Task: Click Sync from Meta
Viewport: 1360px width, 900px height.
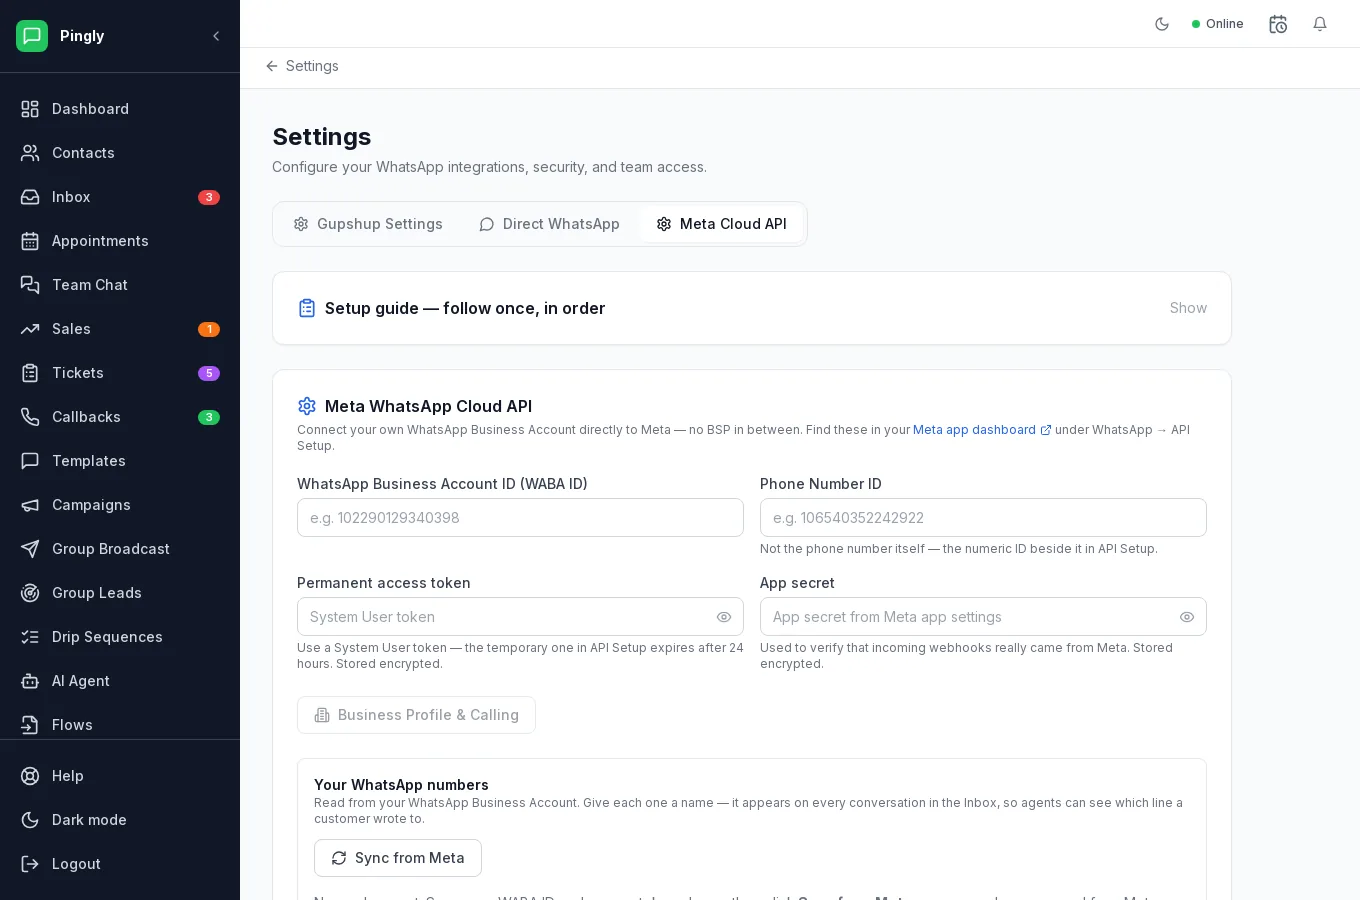Action: 398,858
